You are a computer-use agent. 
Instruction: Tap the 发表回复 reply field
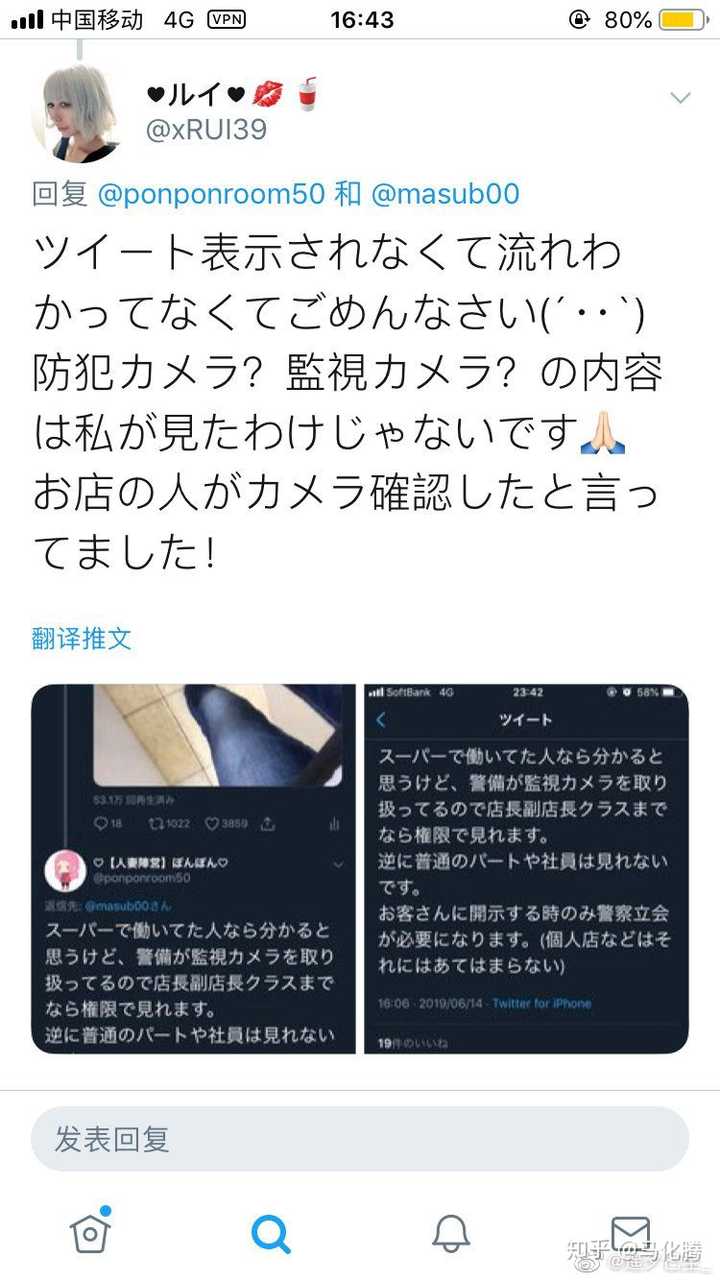[x=360, y=1138]
